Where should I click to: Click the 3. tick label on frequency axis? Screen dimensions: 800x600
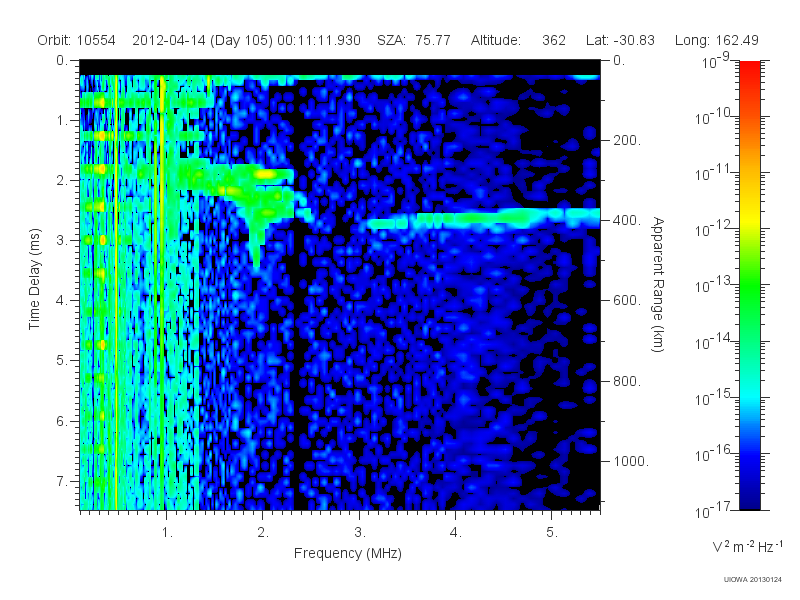tap(360, 533)
